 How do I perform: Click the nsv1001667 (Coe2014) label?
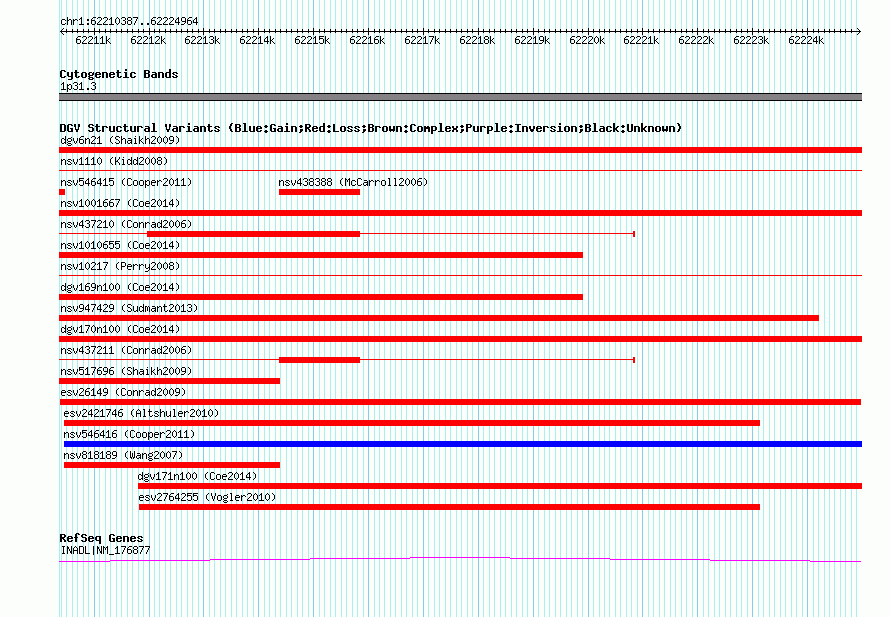120,203
